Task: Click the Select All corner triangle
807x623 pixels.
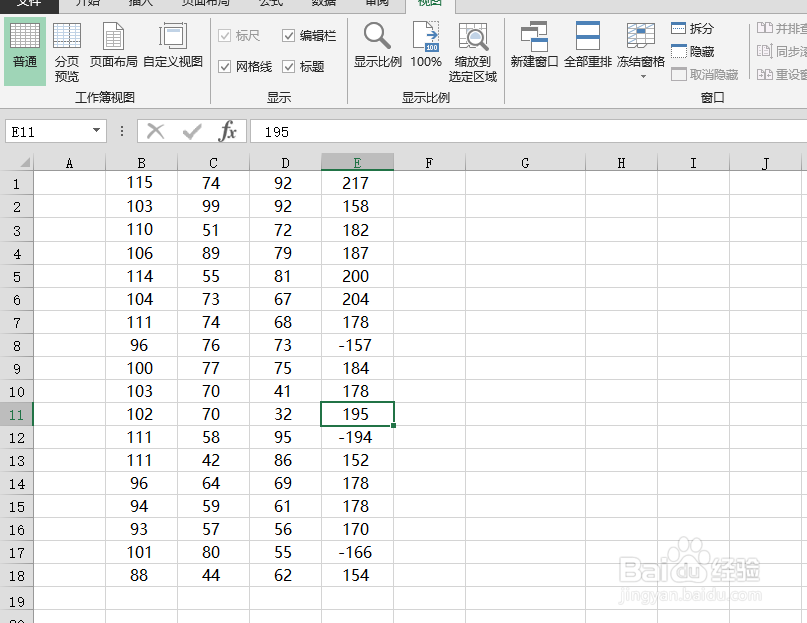Action: click(x=25, y=163)
